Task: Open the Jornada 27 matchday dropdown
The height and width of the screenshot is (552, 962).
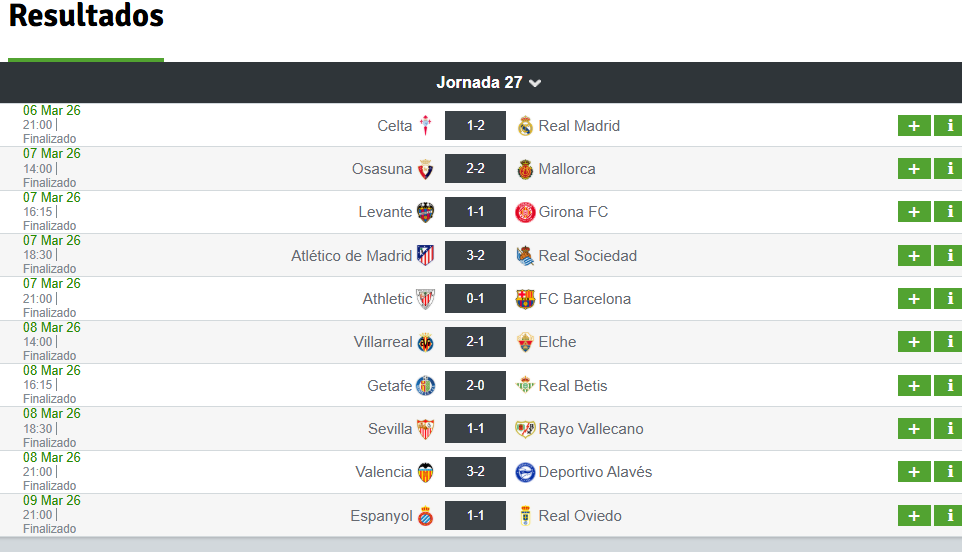Action: point(488,82)
